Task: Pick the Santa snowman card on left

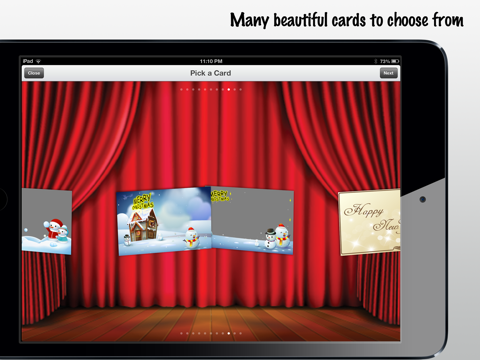Action: point(47,221)
